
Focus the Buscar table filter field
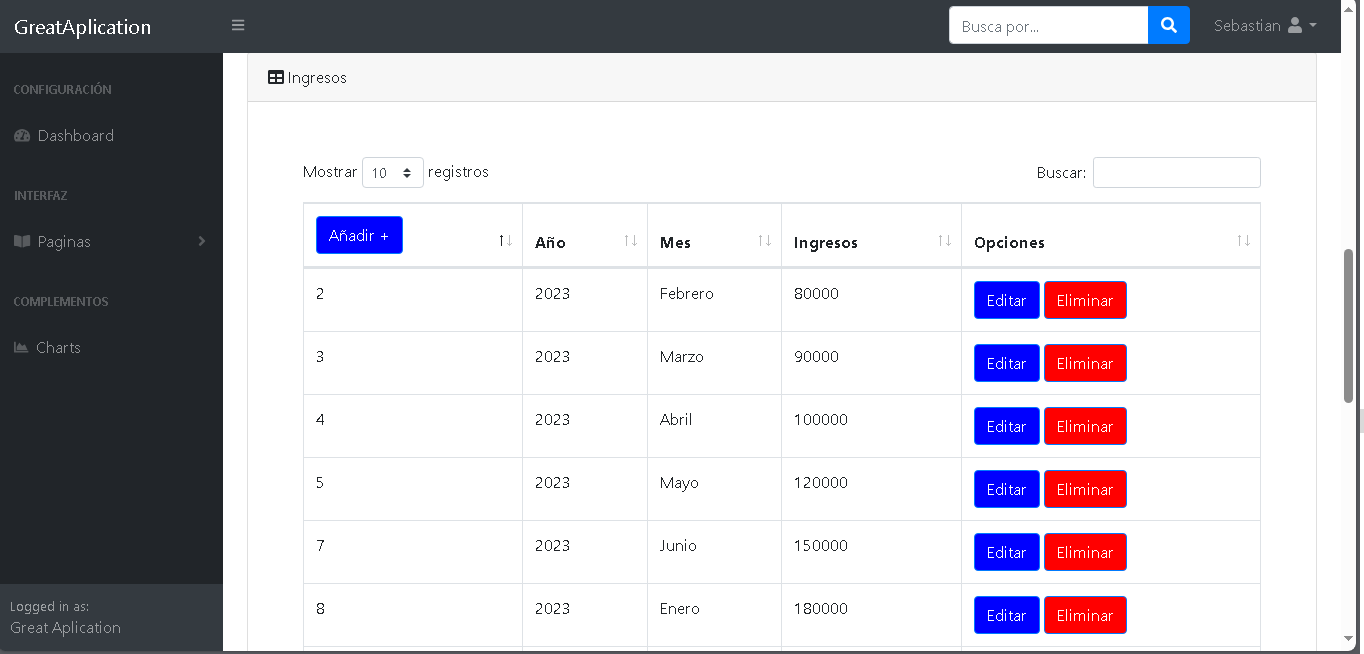[1176, 173]
